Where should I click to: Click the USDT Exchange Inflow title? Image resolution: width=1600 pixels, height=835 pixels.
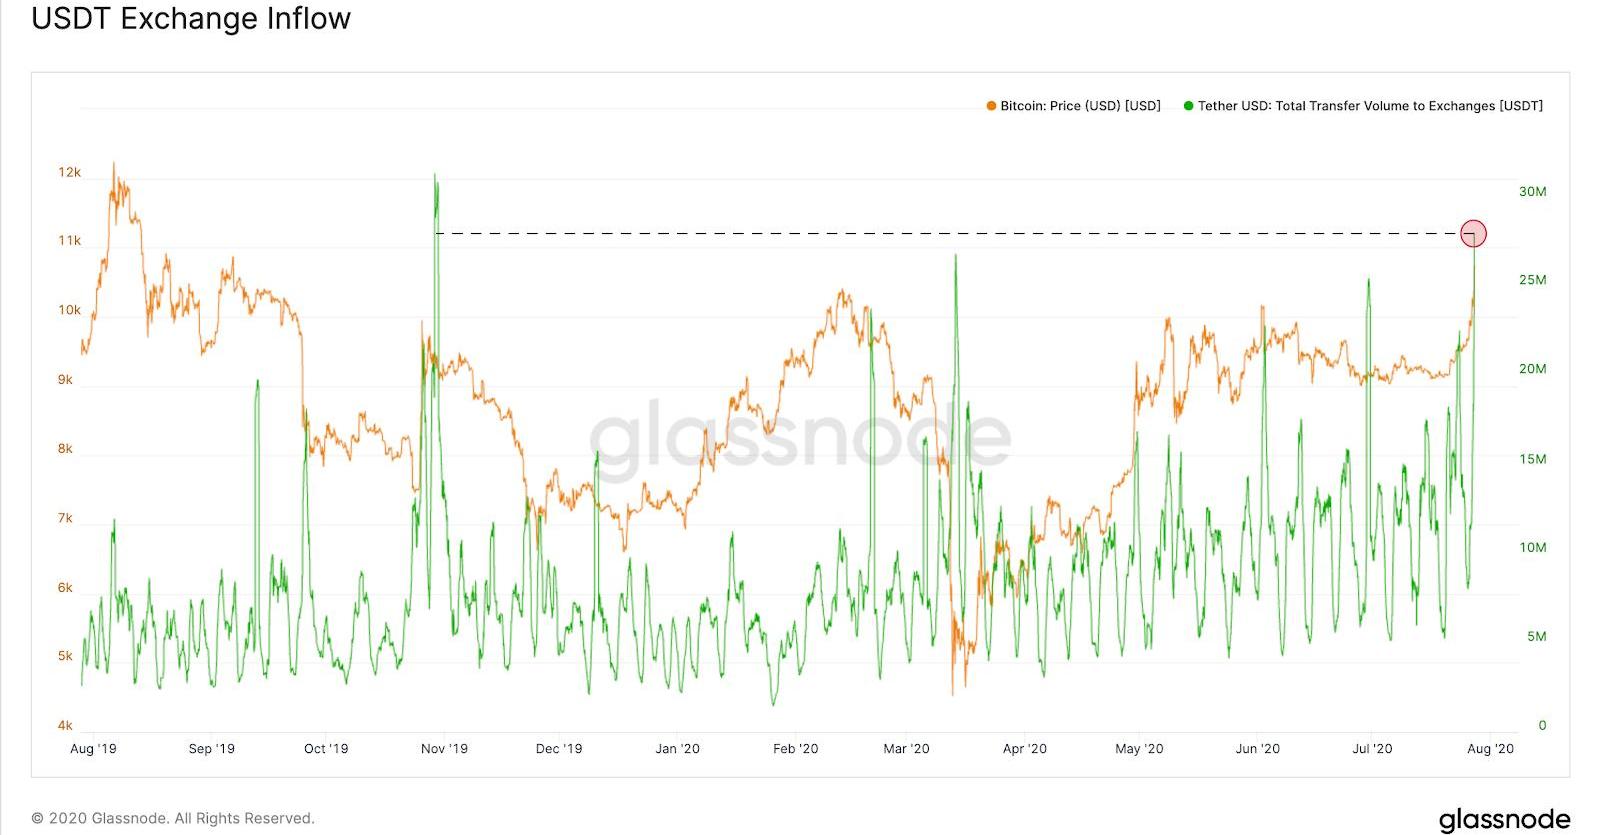coord(191,19)
